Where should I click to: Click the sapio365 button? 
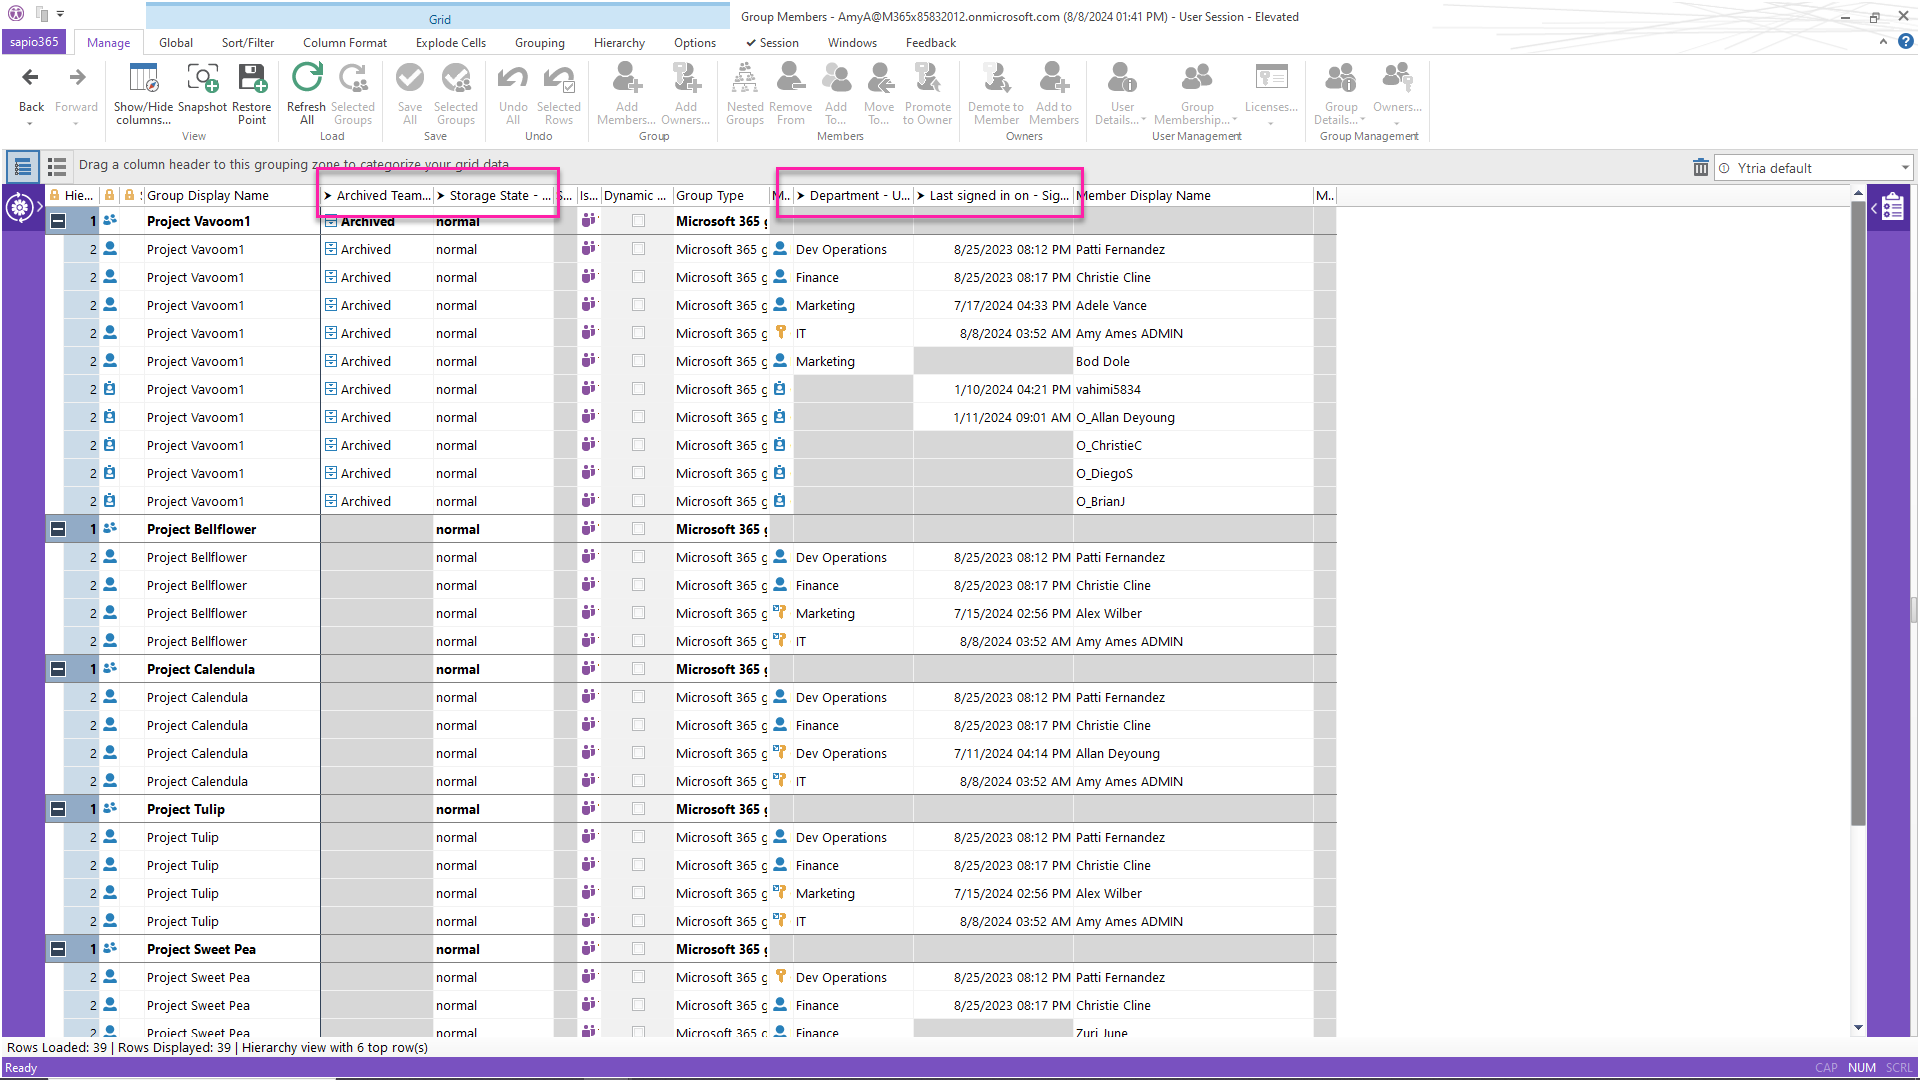[35, 42]
